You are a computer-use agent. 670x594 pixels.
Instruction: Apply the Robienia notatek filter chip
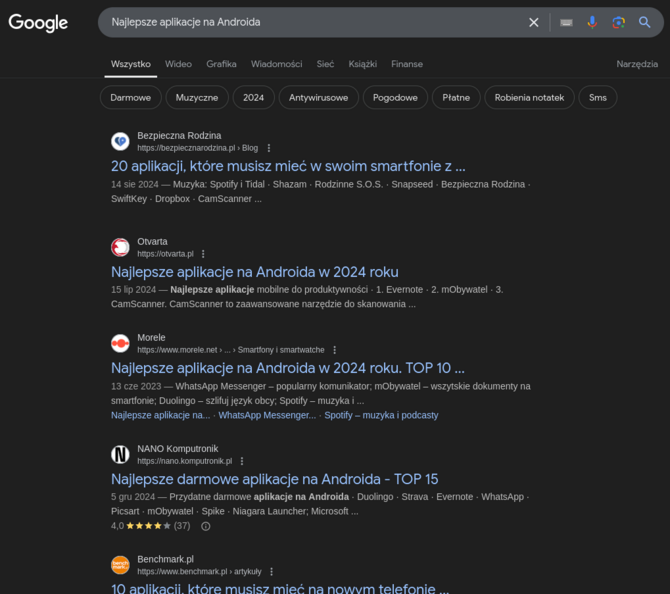(529, 97)
